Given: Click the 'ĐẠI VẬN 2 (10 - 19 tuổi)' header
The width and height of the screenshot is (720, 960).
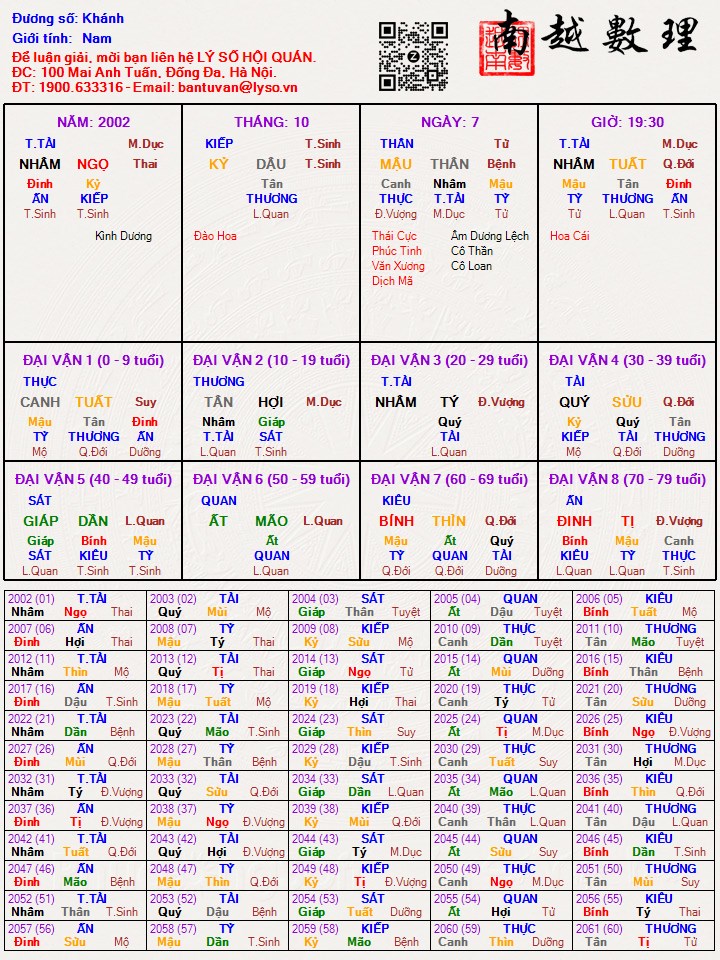Looking at the screenshot, I should pyautogui.click(x=271, y=360).
